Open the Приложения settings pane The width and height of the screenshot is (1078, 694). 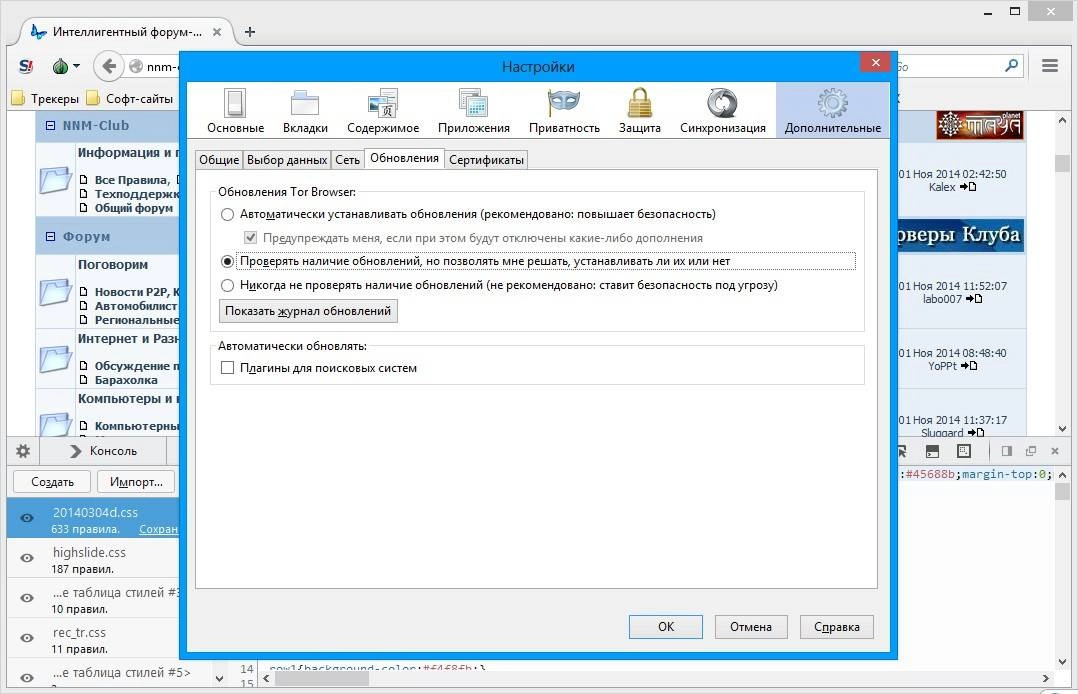click(474, 111)
